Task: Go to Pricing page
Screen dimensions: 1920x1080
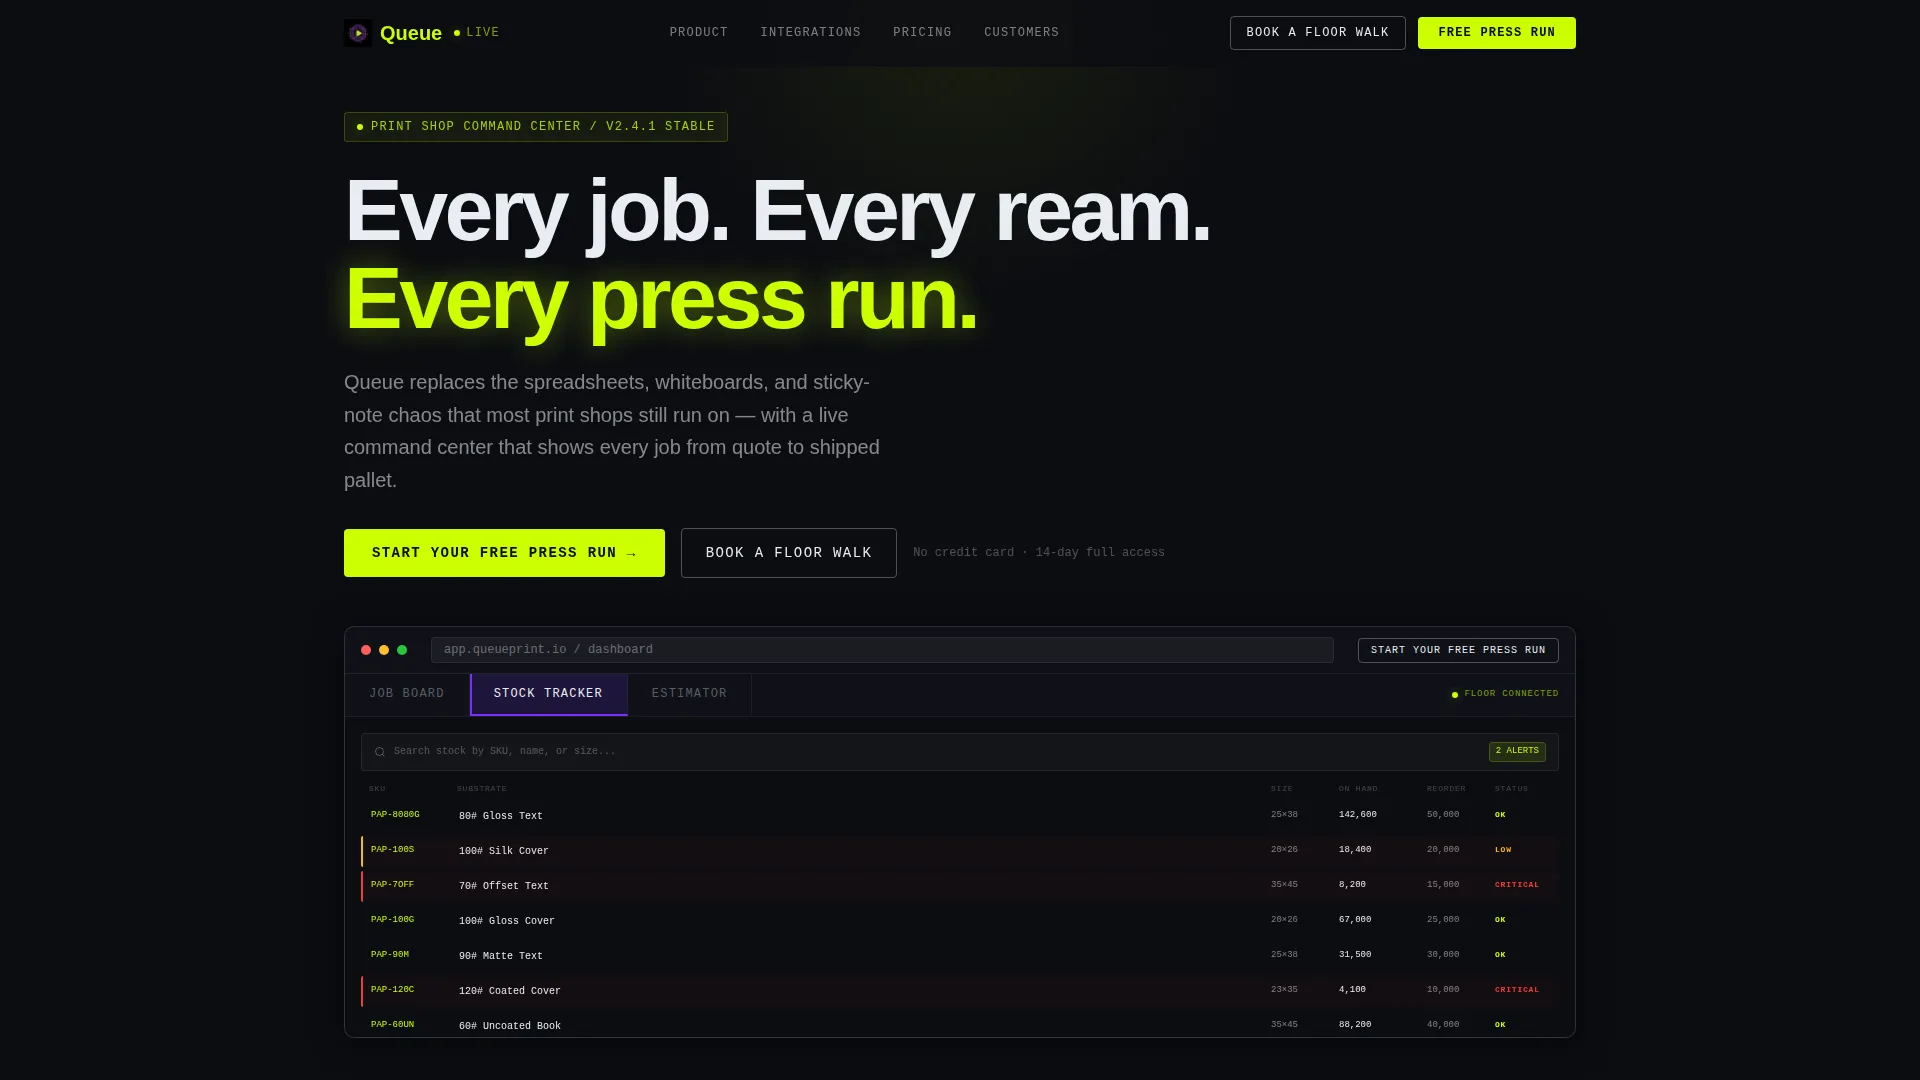Action: point(922,33)
